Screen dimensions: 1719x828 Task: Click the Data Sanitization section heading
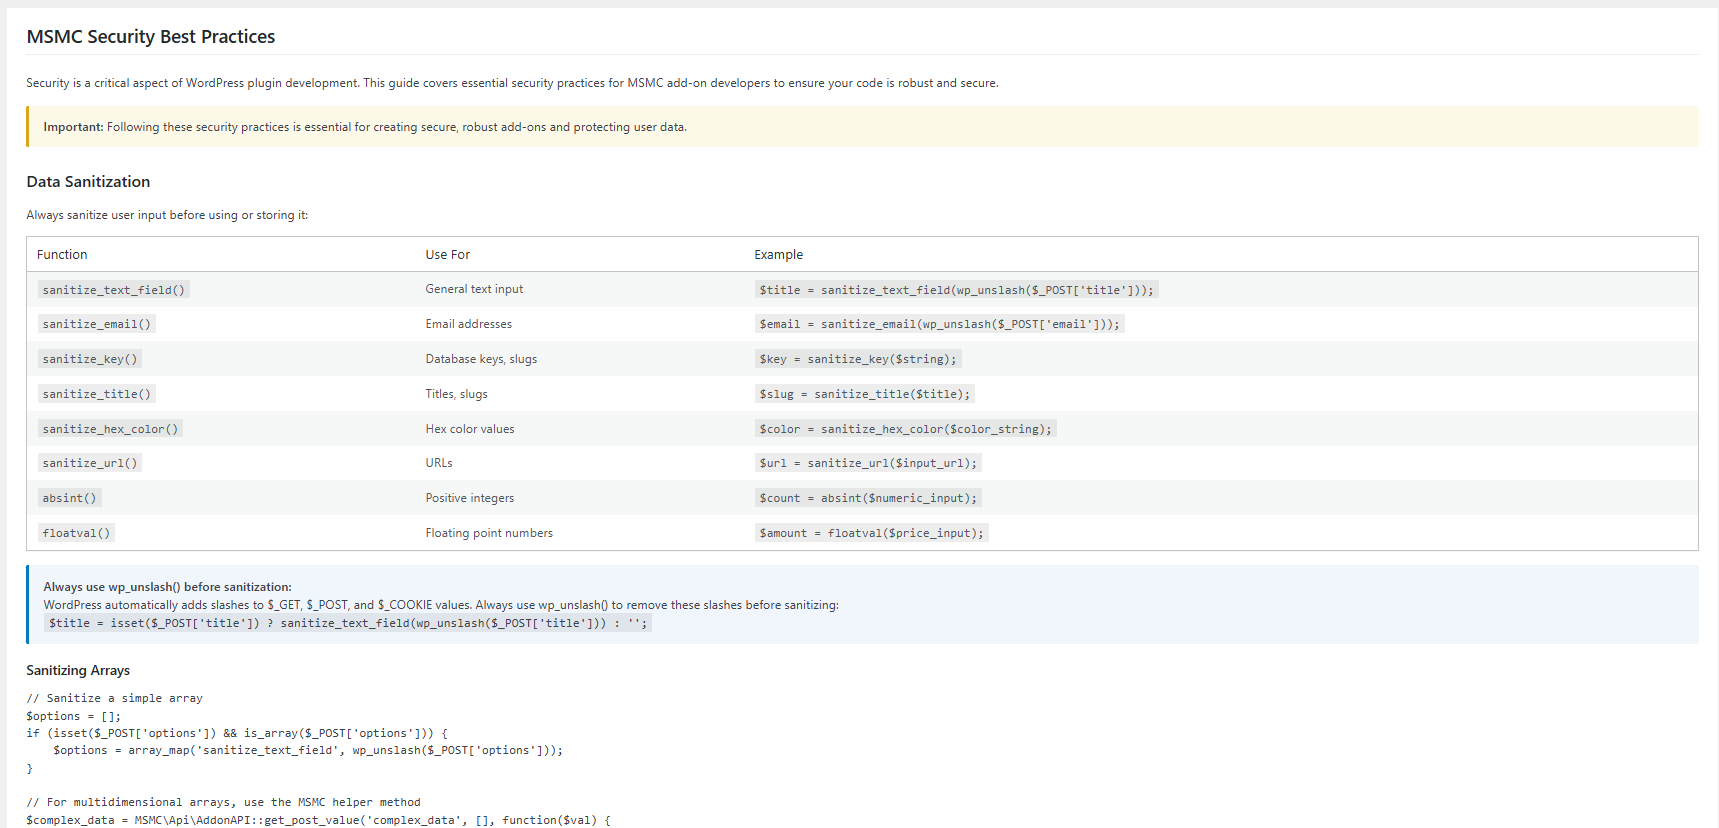[x=88, y=182]
